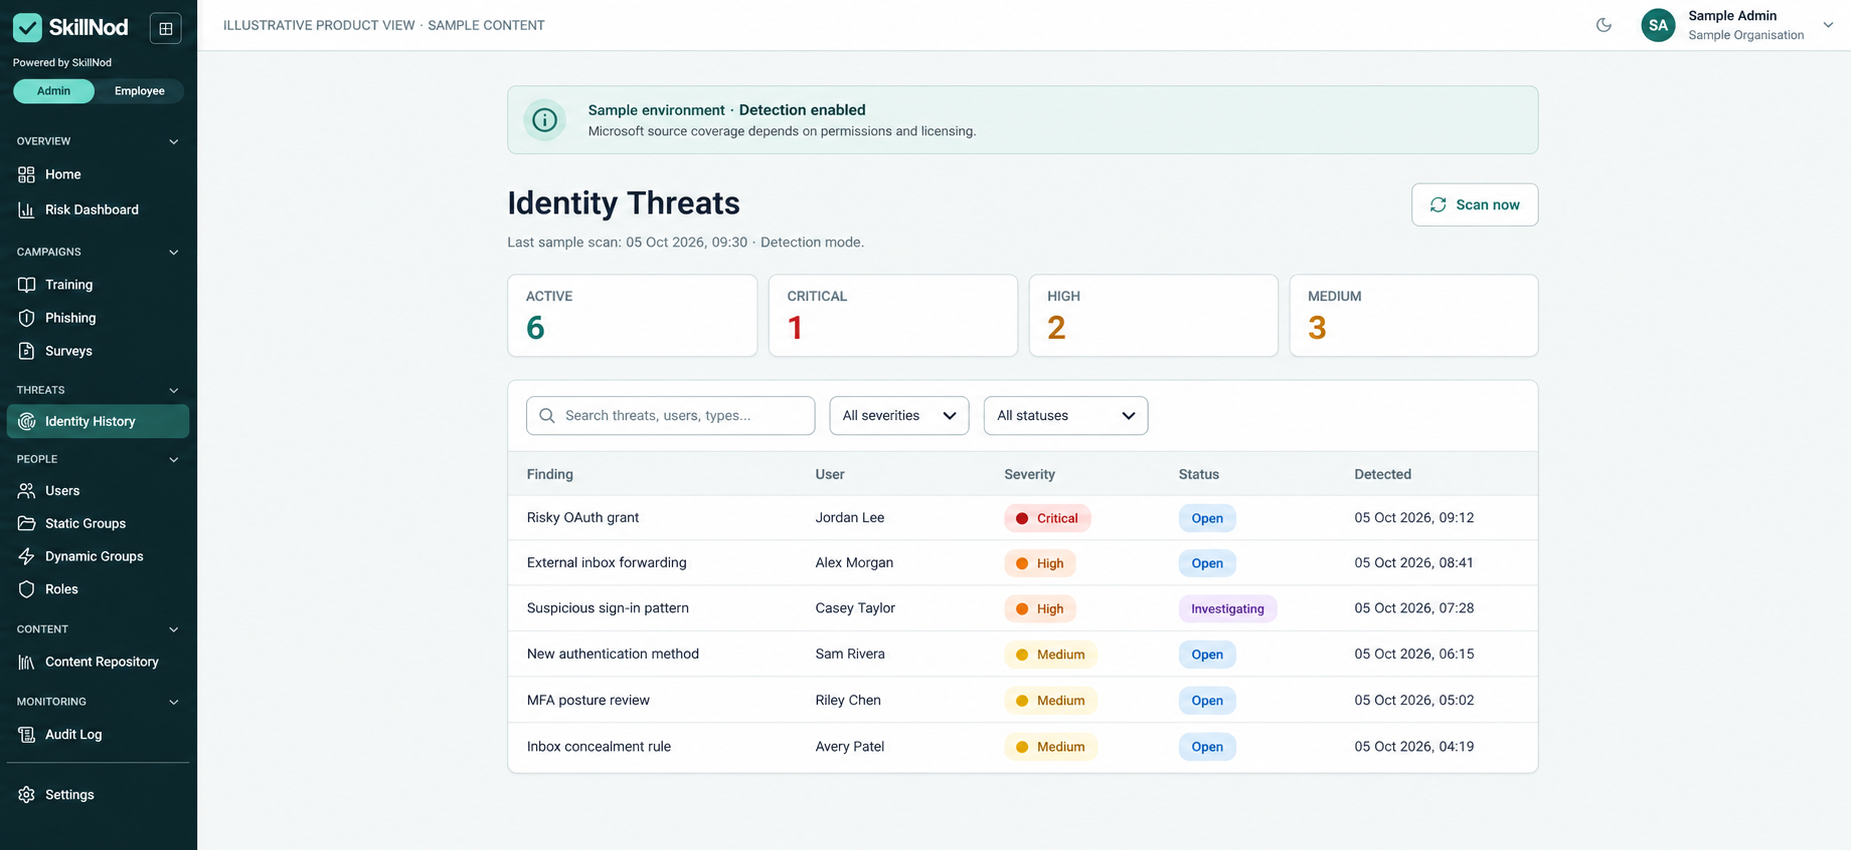Viewport: 1851px width, 850px height.
Task: Collapse the Threats section chevron
Action: point(174,390)
